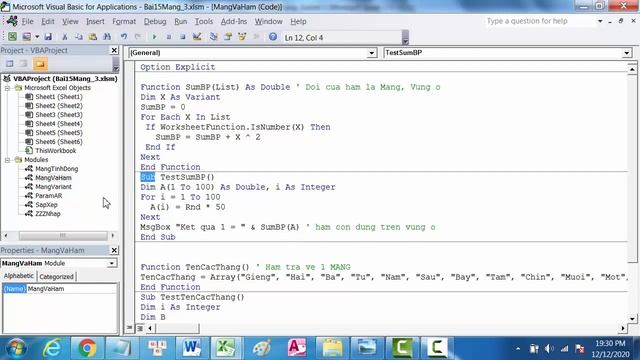Select the MangTinhDong module
Viewport: 640px width, 360px height.
coord(56,169)
